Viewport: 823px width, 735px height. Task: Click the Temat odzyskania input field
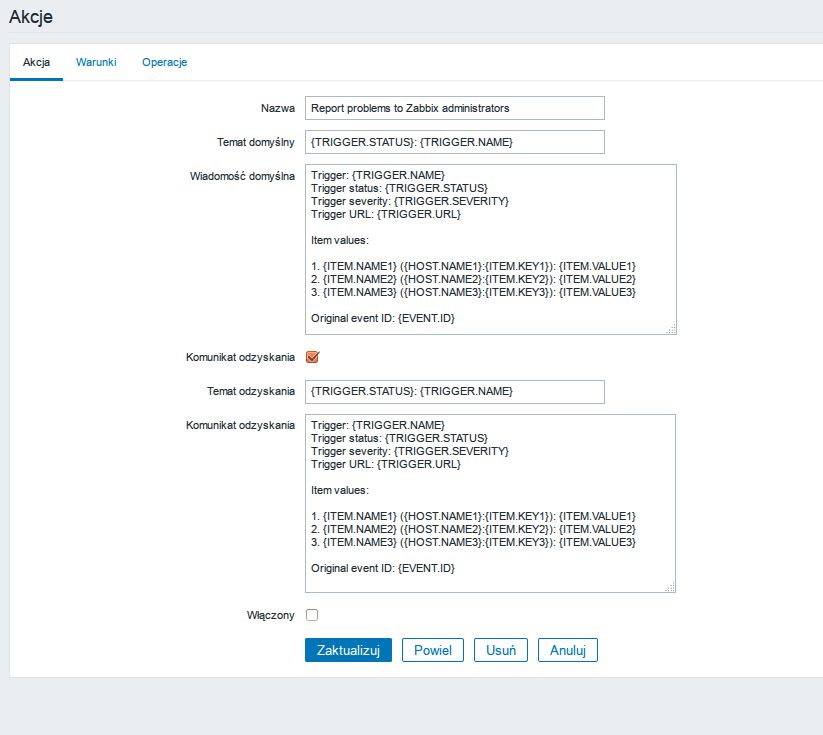455,392
